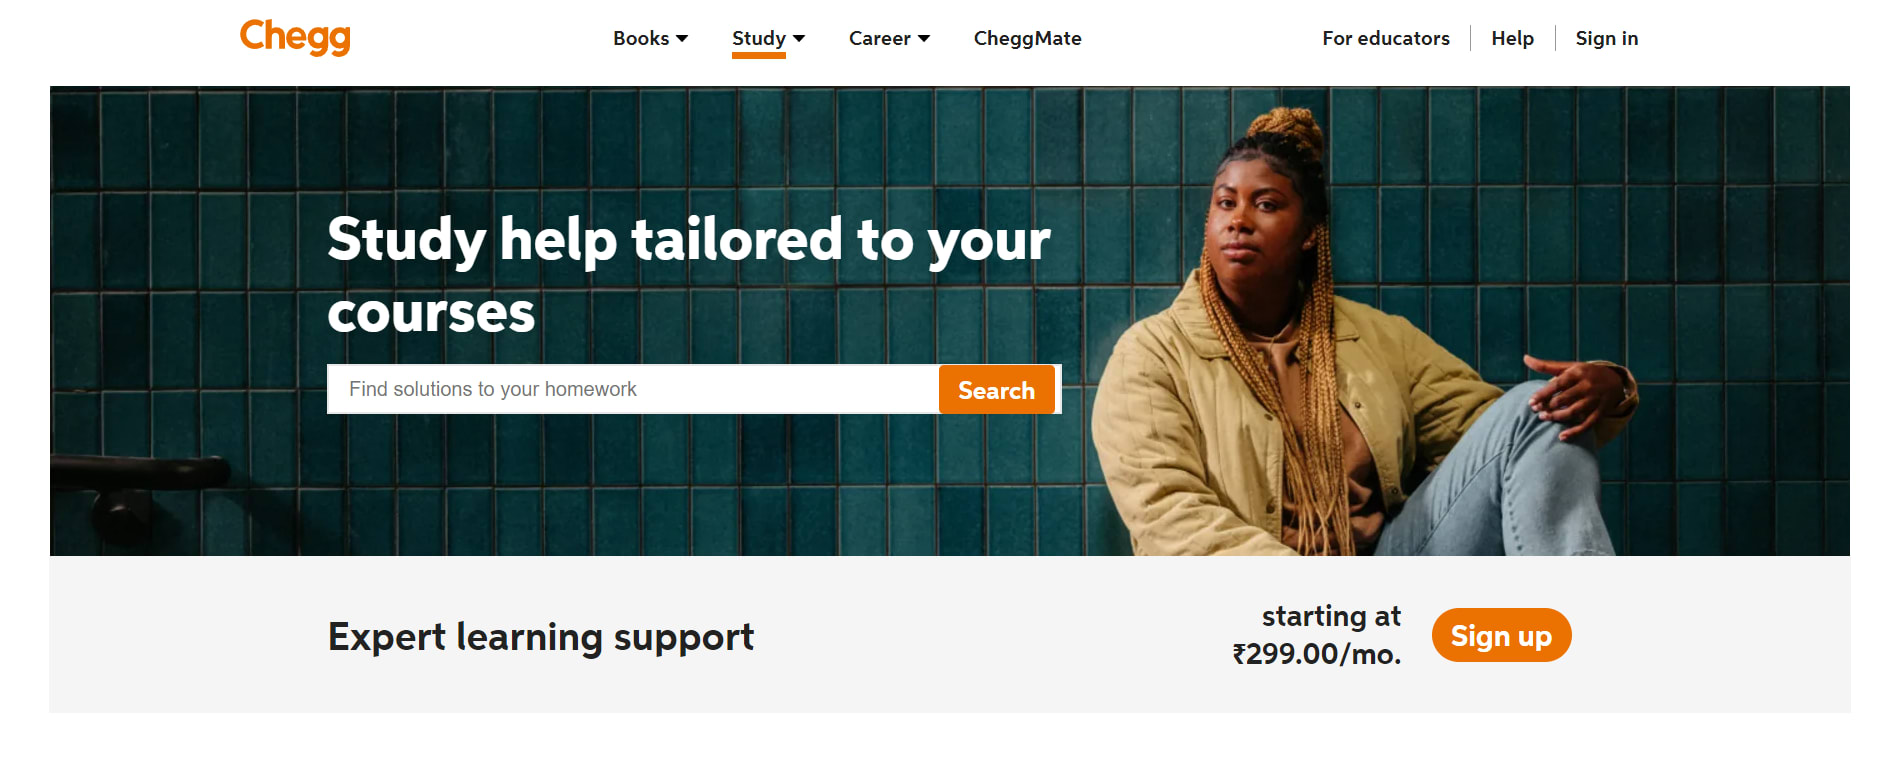
Task: Open the Books dropdown menu
Action: [650, 38]
